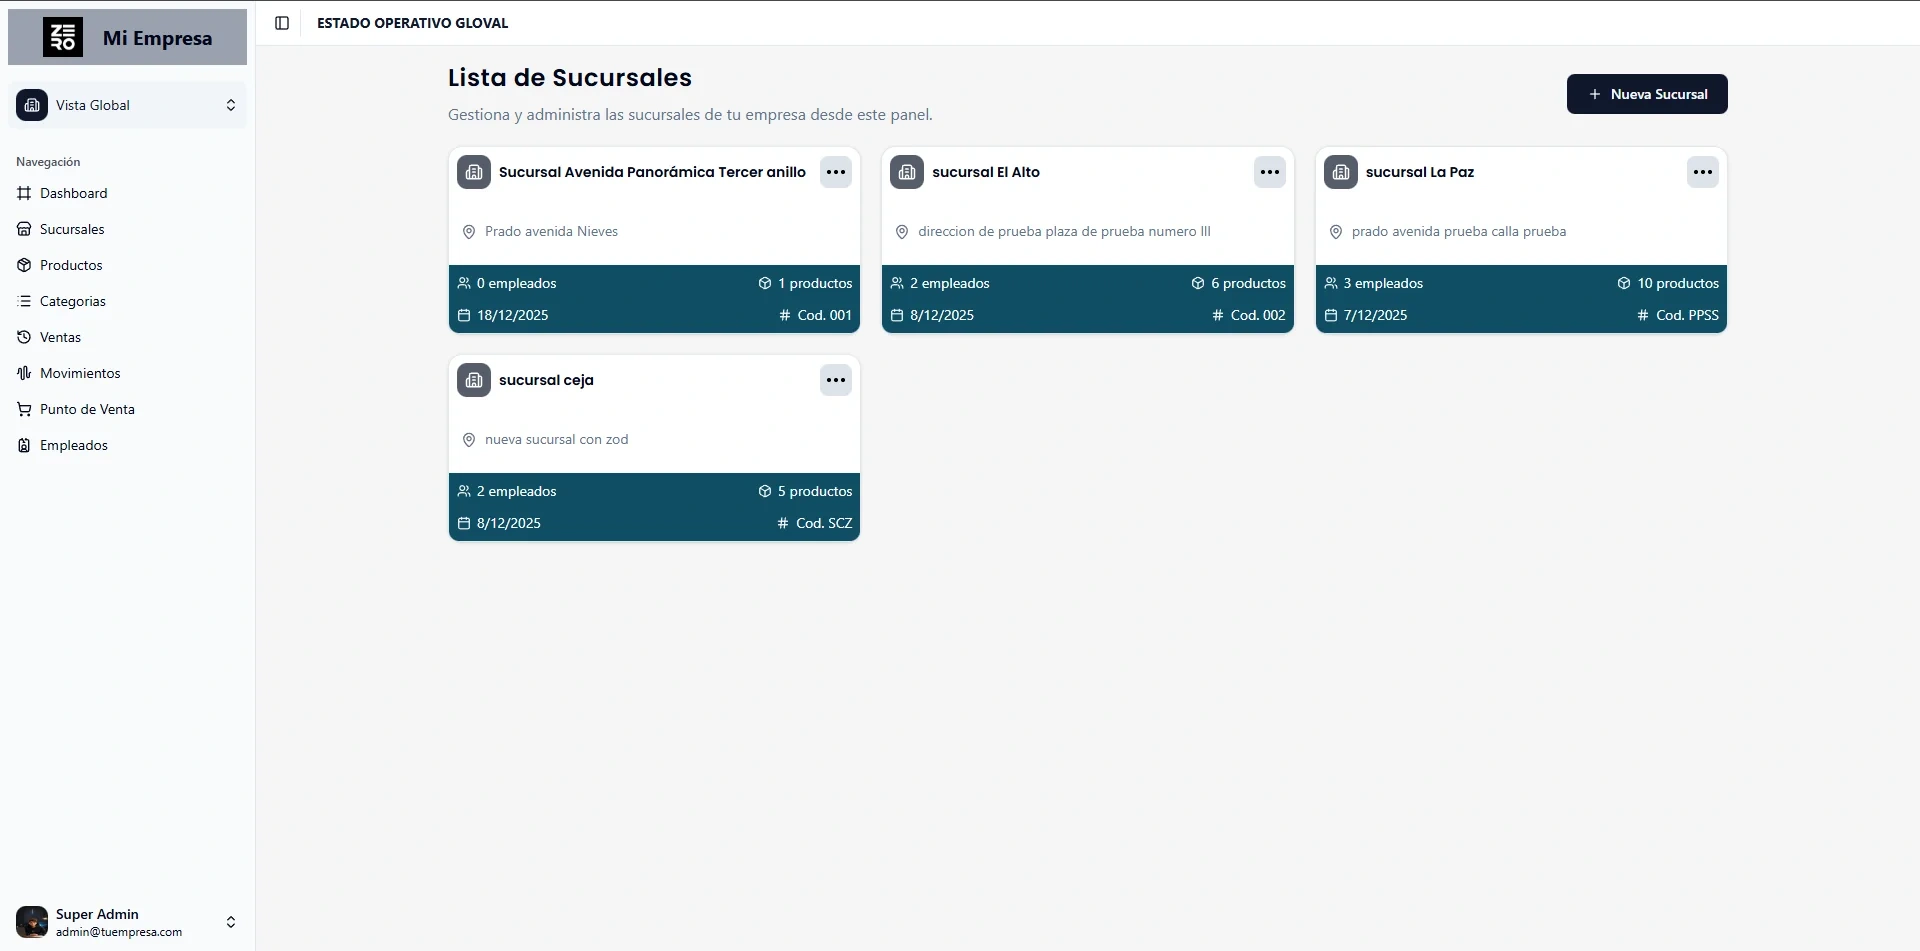Toggle the sidebar panel icon

pyautogui.click(x=282, y=23)
